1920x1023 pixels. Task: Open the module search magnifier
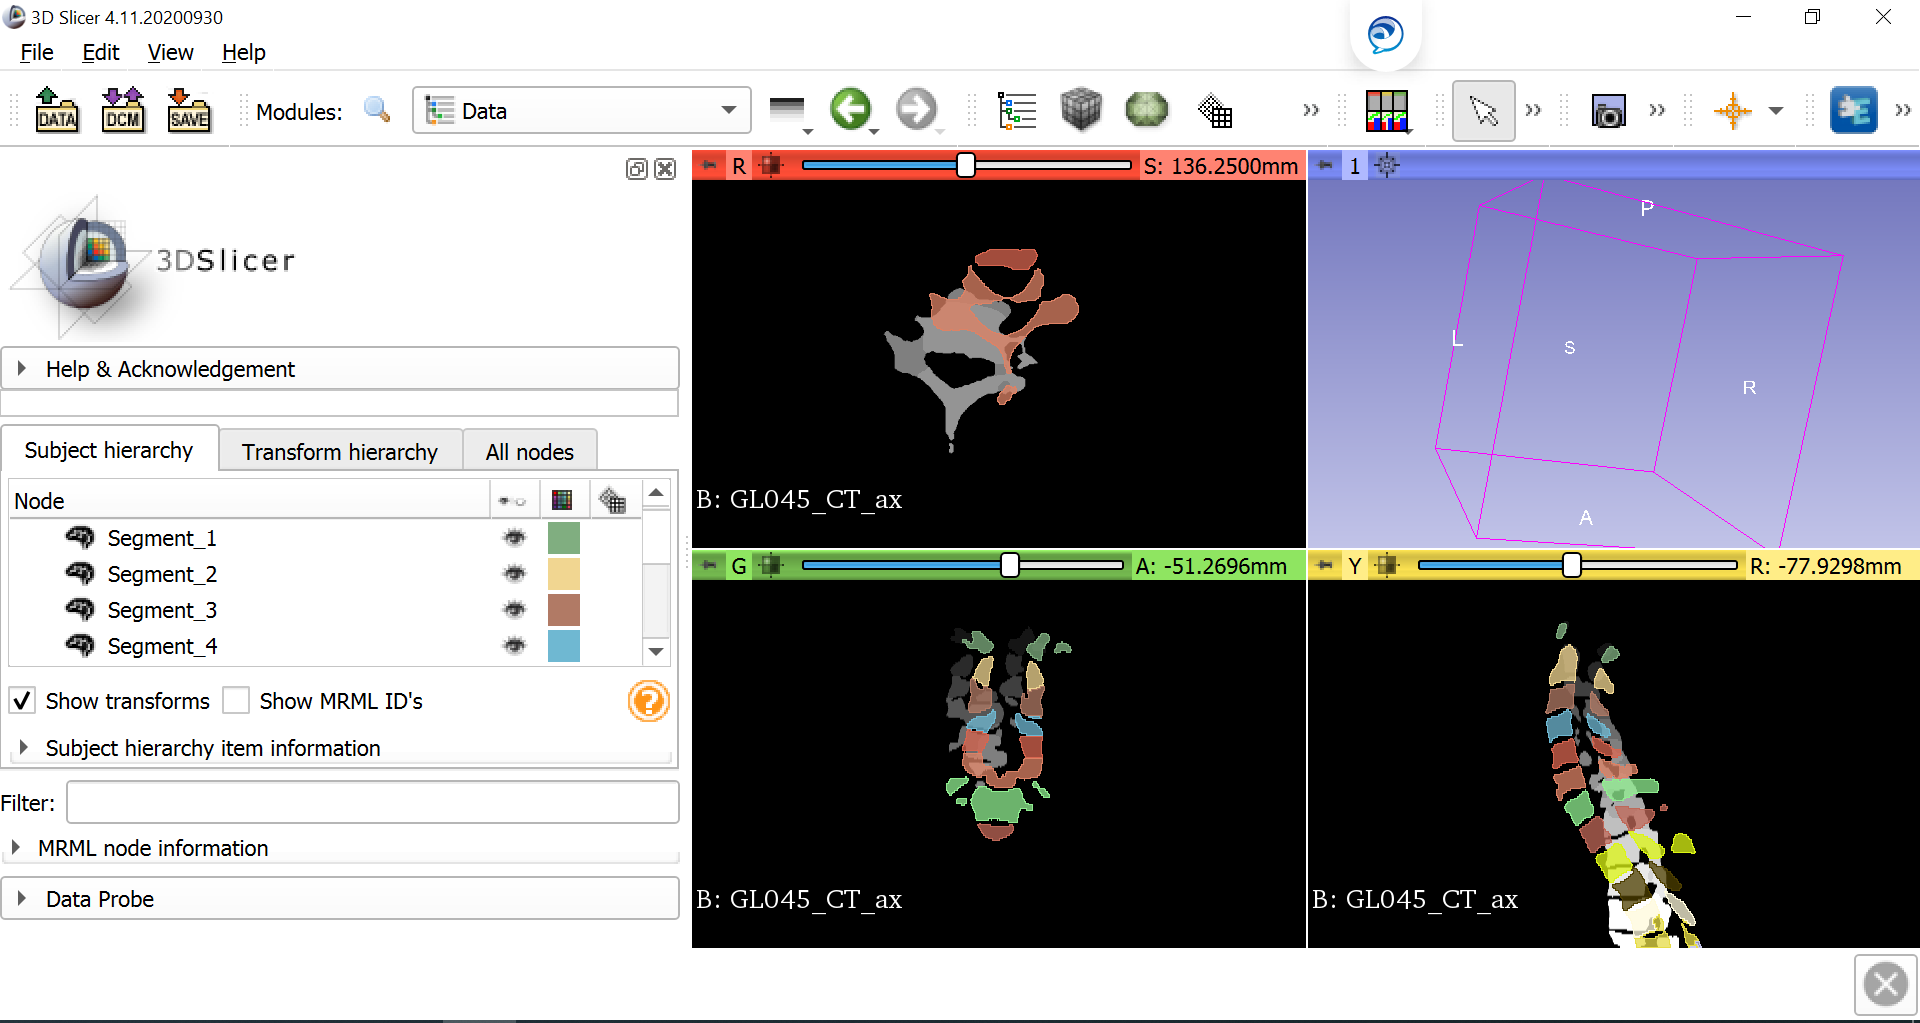pos(377,110)
